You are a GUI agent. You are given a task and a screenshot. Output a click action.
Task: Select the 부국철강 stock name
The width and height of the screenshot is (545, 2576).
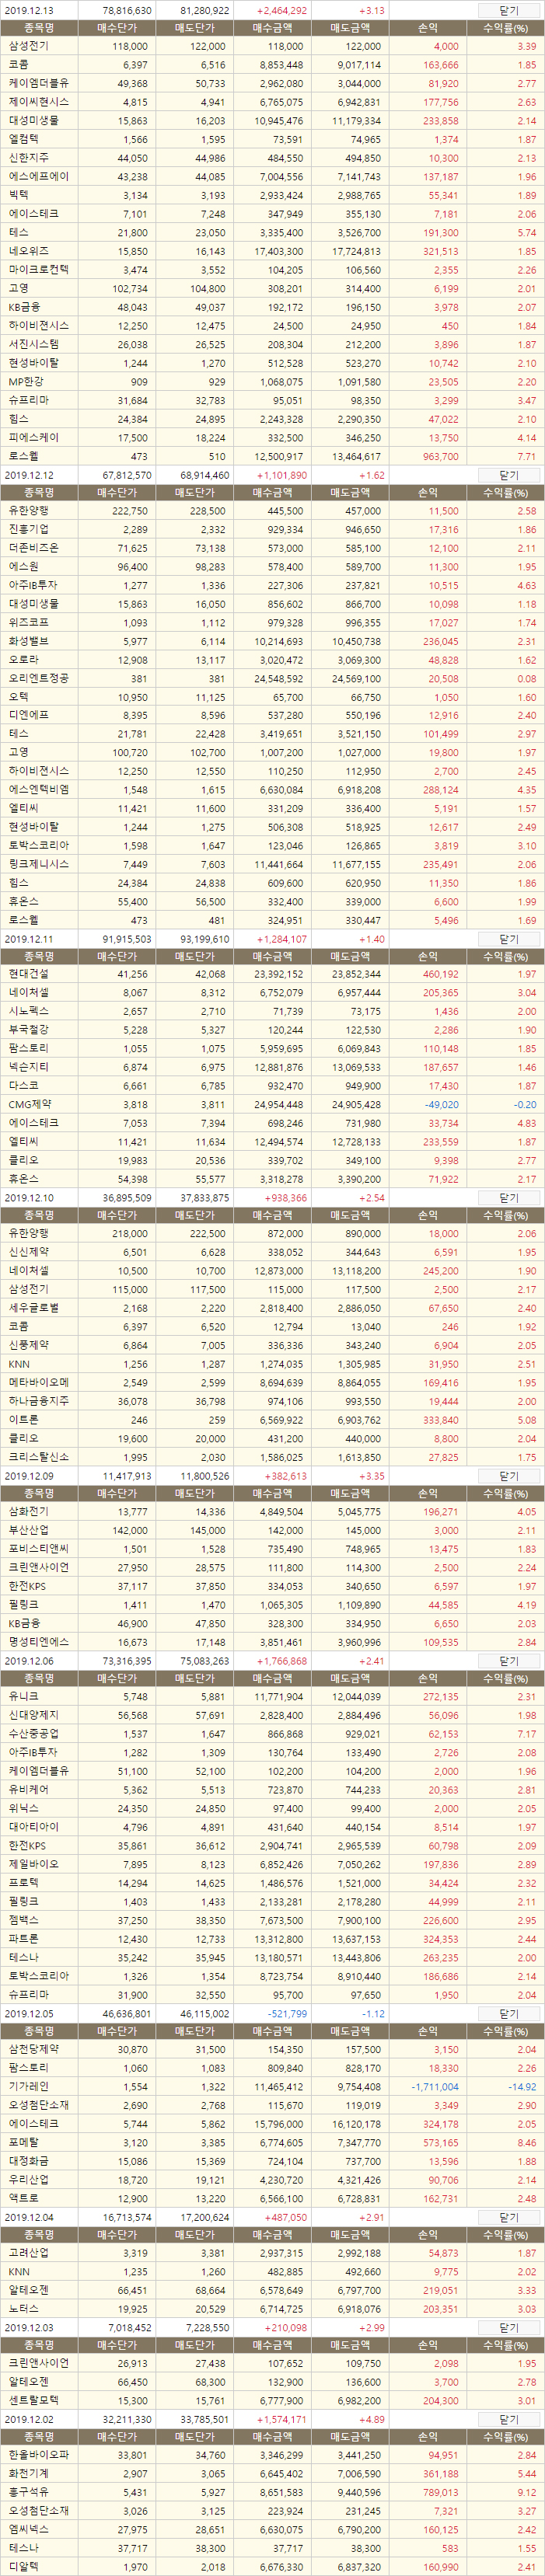click(29, 1029)
